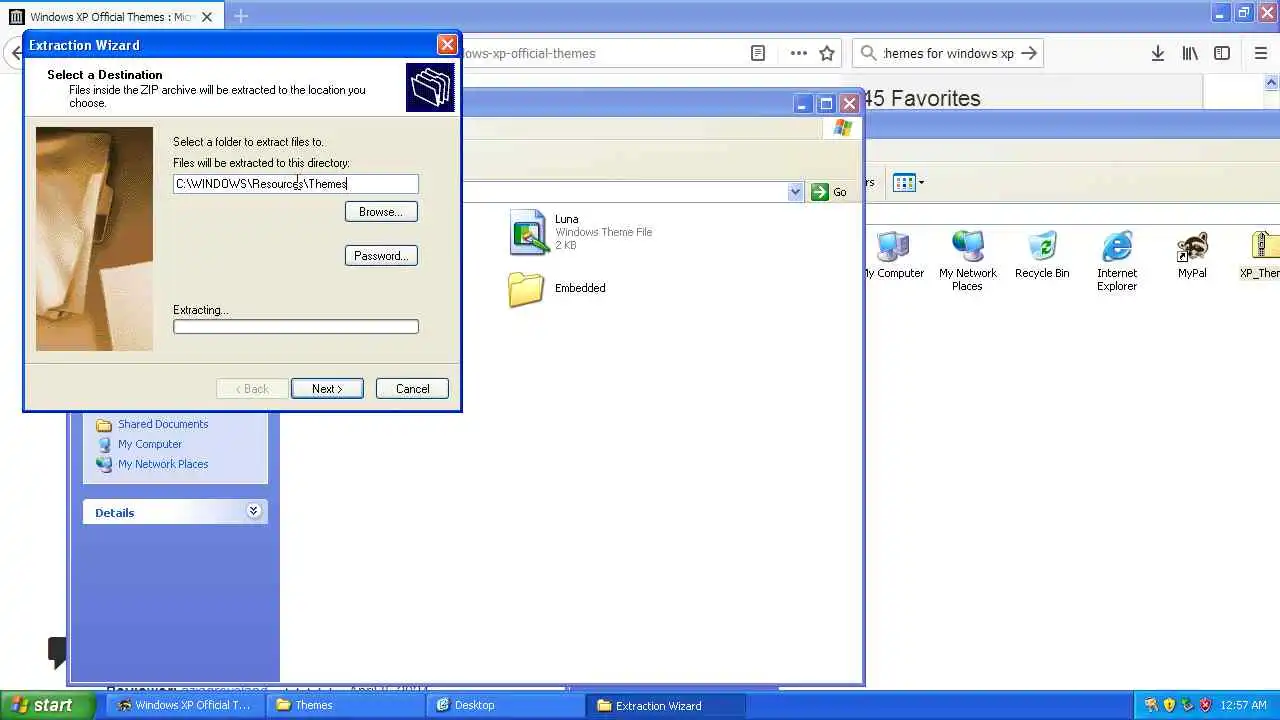The width and height of the screenshot is (1280, 720).
Task: Click the red shield alert tray icon
Action: [1205, 705]
